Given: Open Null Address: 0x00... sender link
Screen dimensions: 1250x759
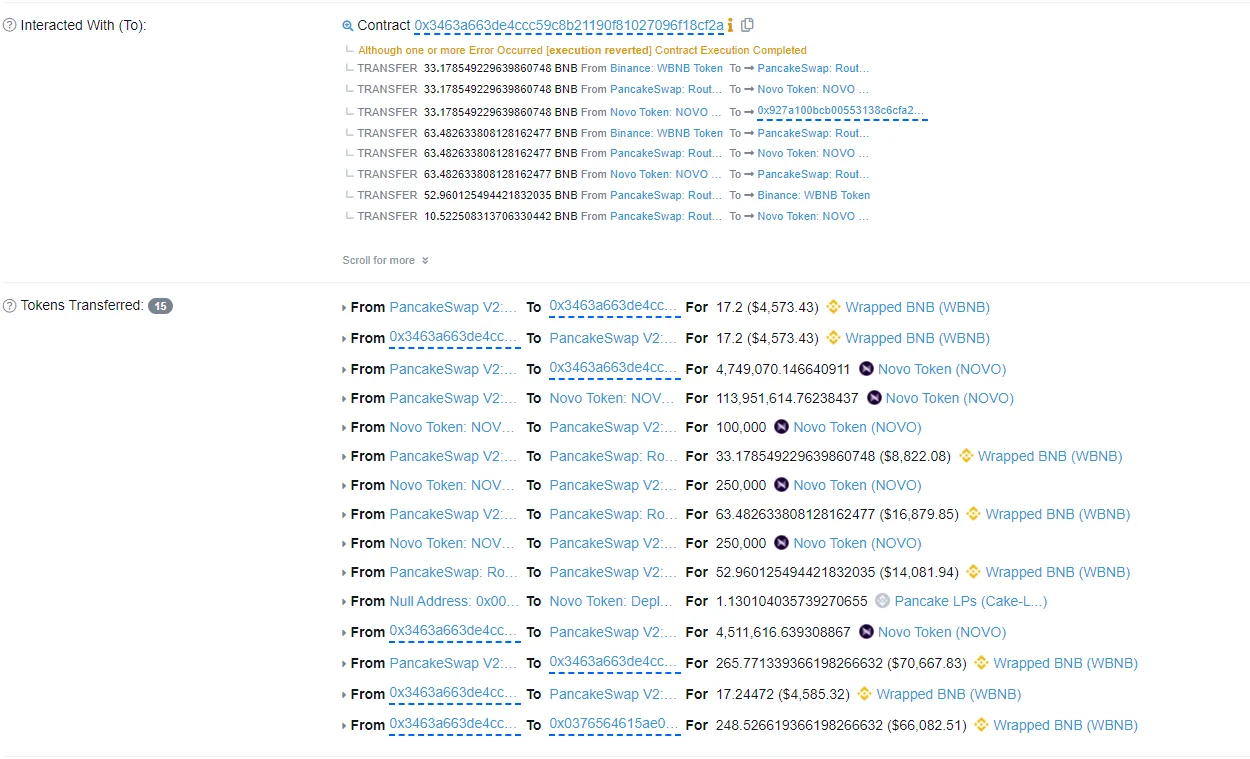Looking at the screenshot, I should point(455,601).
